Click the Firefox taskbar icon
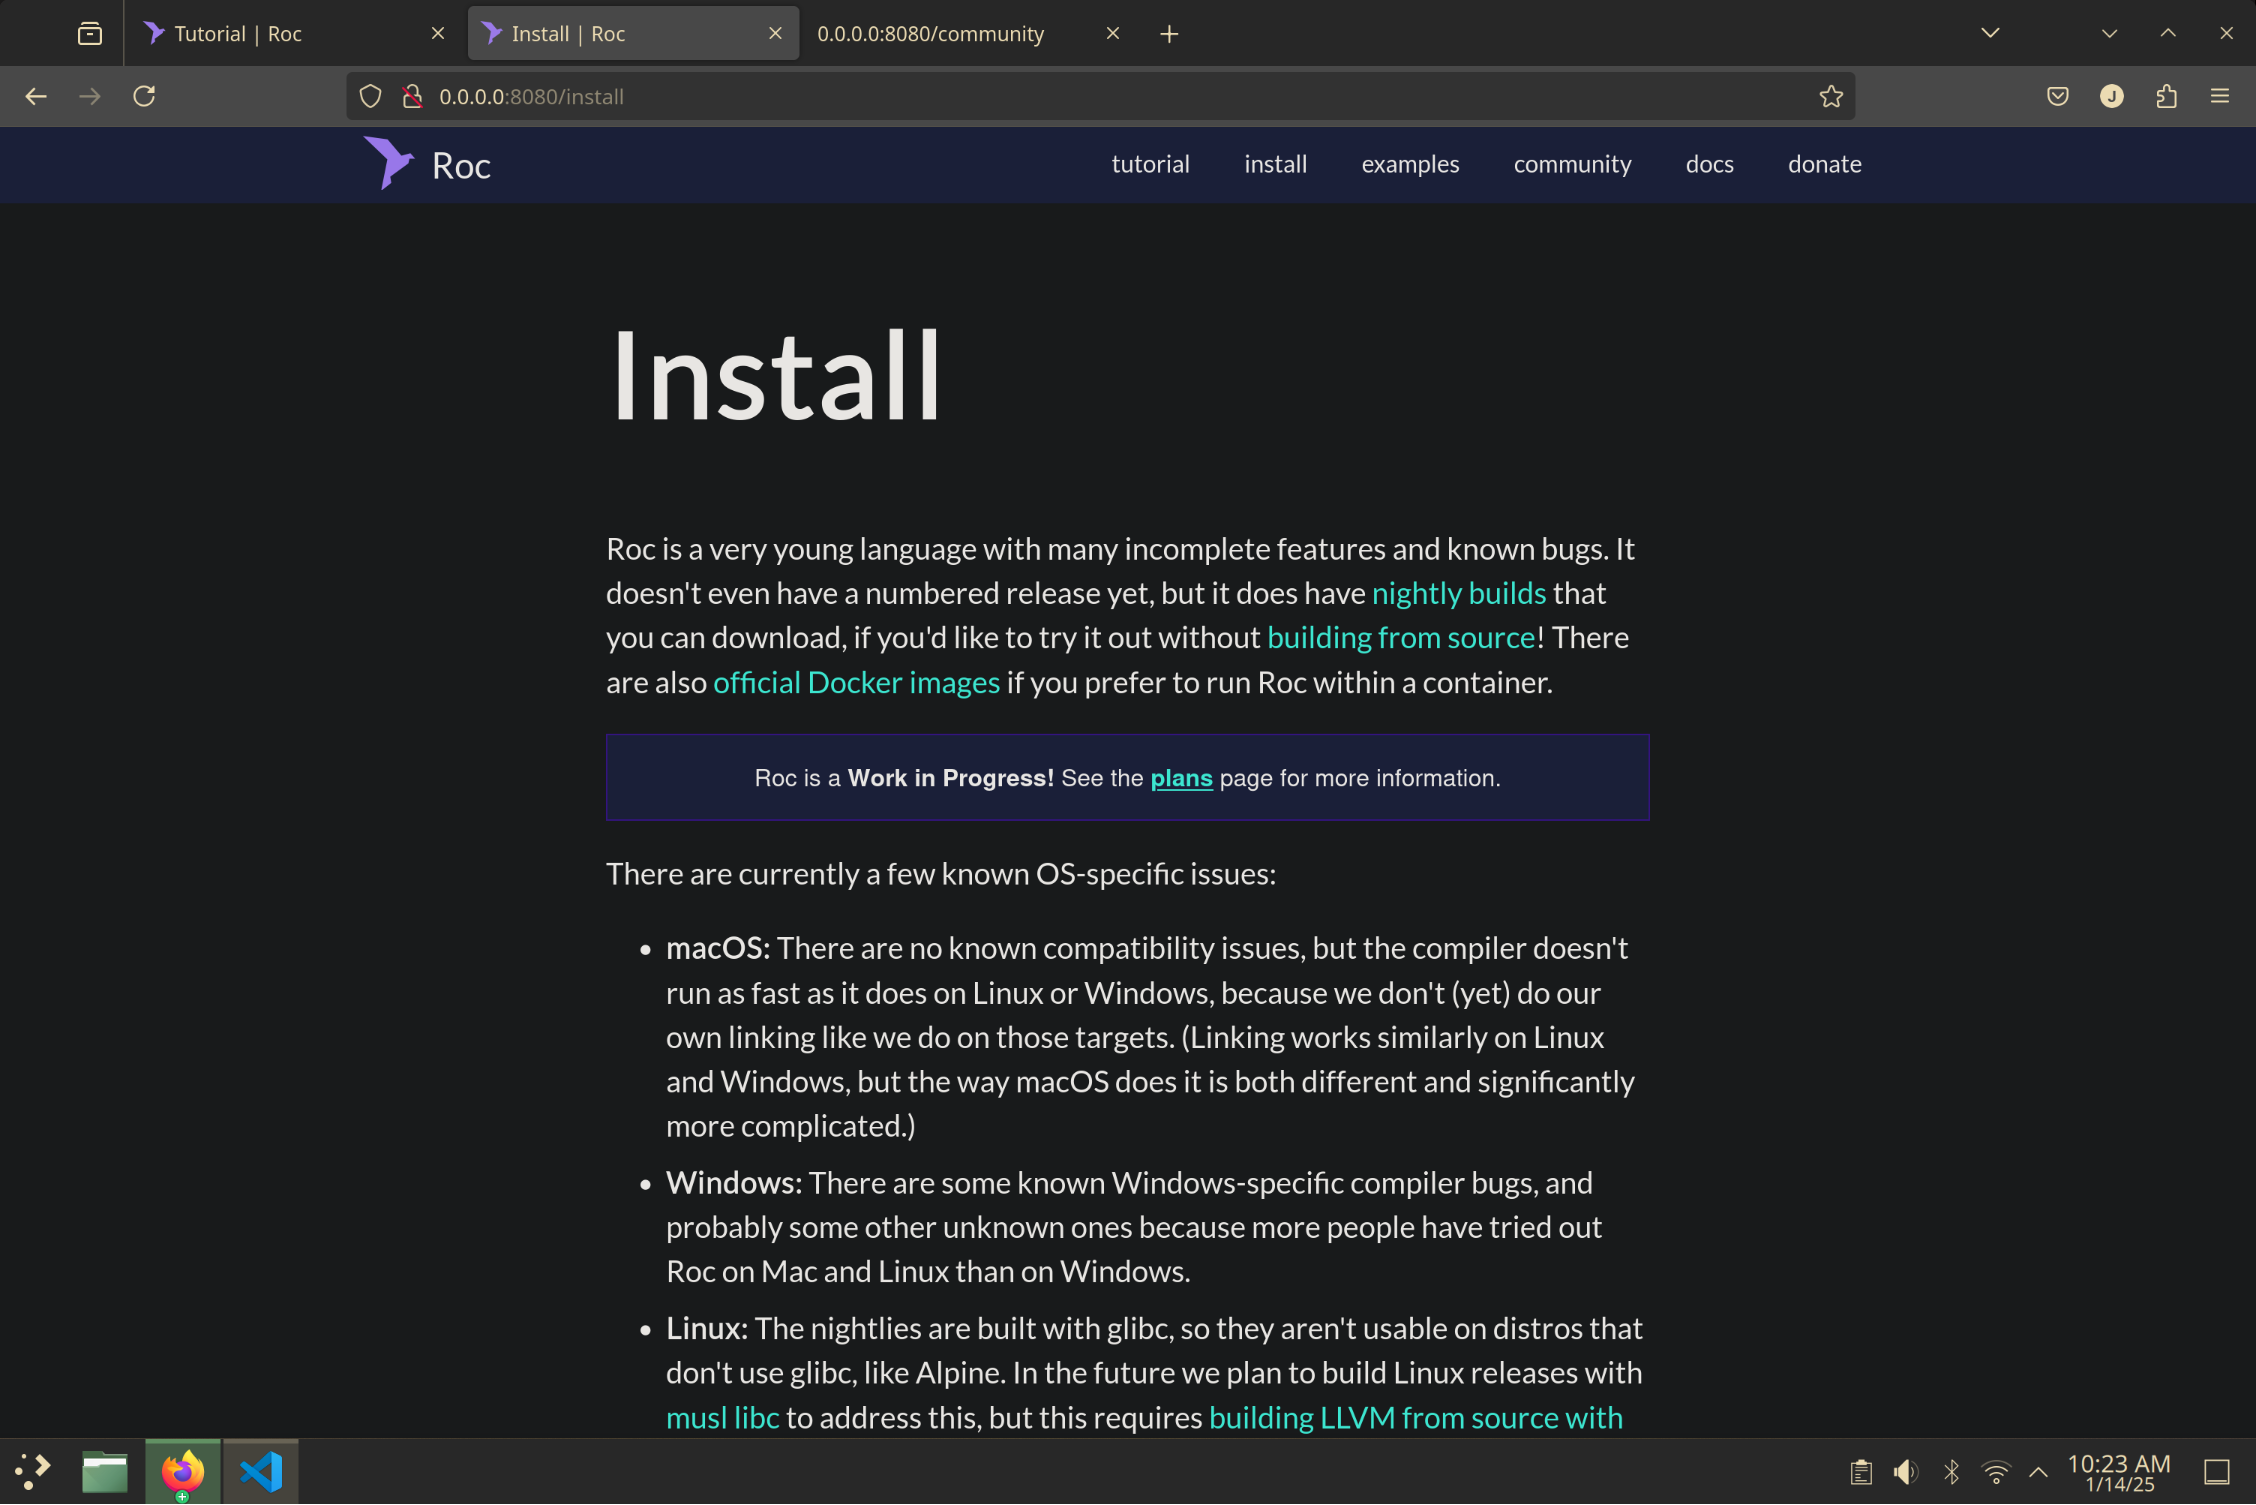 coord(182,1471)
